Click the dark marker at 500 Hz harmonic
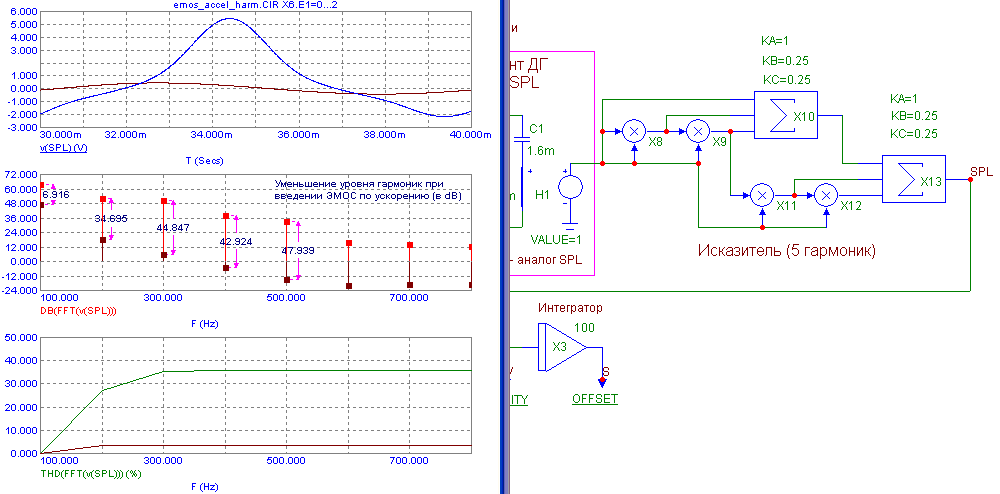The image size is (1000, 494). [x=287, y=280]
